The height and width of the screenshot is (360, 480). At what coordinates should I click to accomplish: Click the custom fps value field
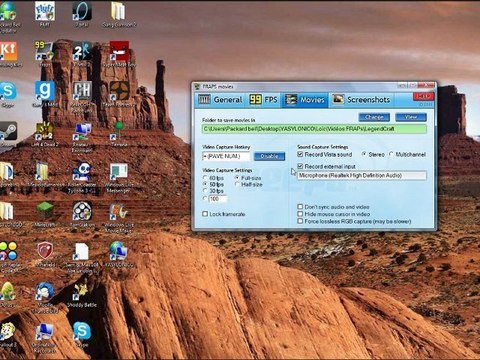pos(217,199)
